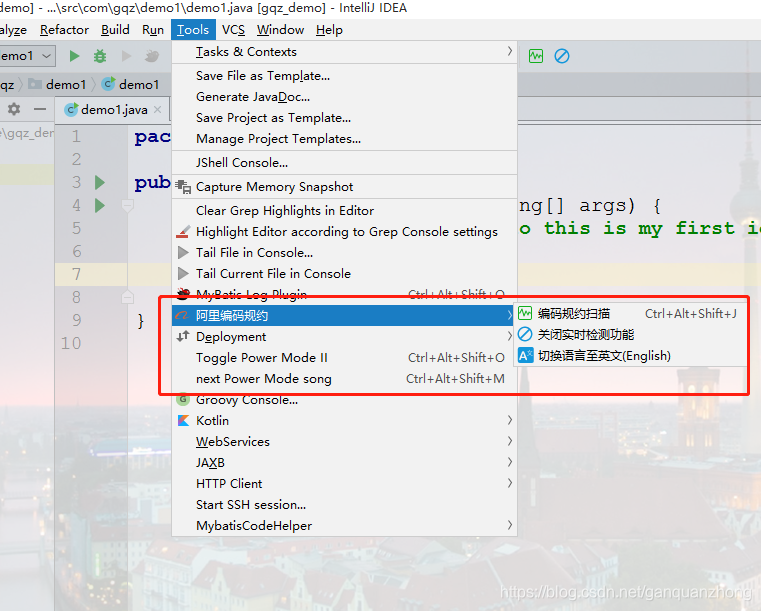Viewport: 761px width, 611px height.
Task: Choose Manage Project Templates
Action: pyautogui.click(x=345, y=139)
